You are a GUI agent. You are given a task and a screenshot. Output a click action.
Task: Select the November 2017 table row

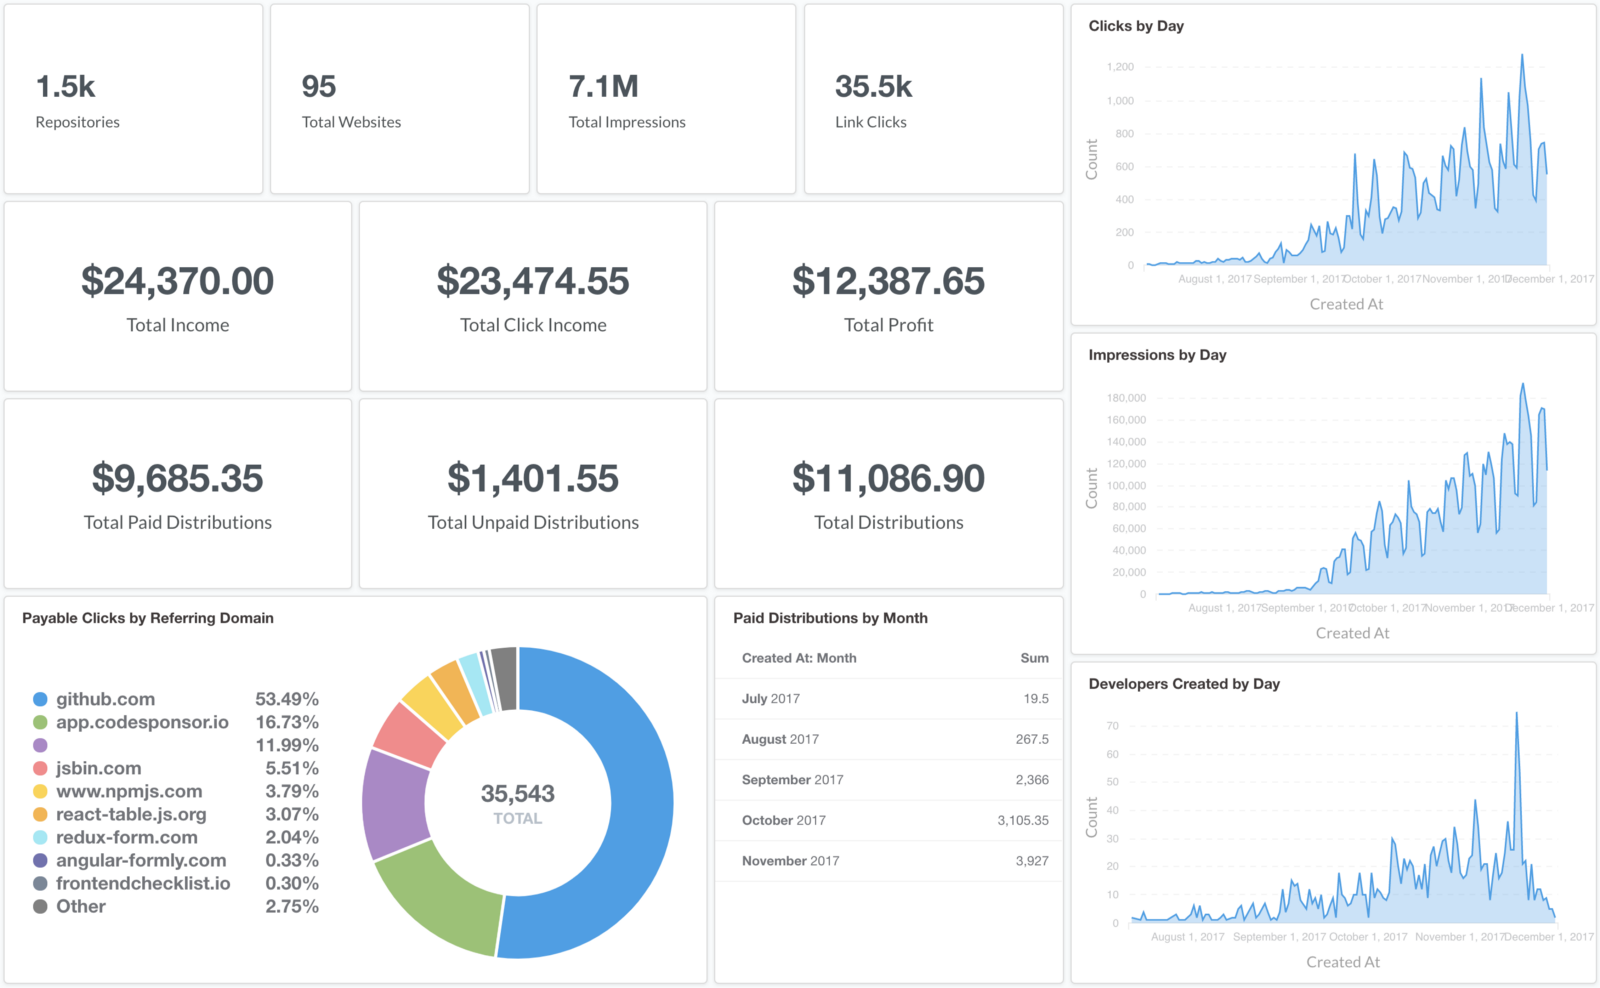[x=889, y=861]
